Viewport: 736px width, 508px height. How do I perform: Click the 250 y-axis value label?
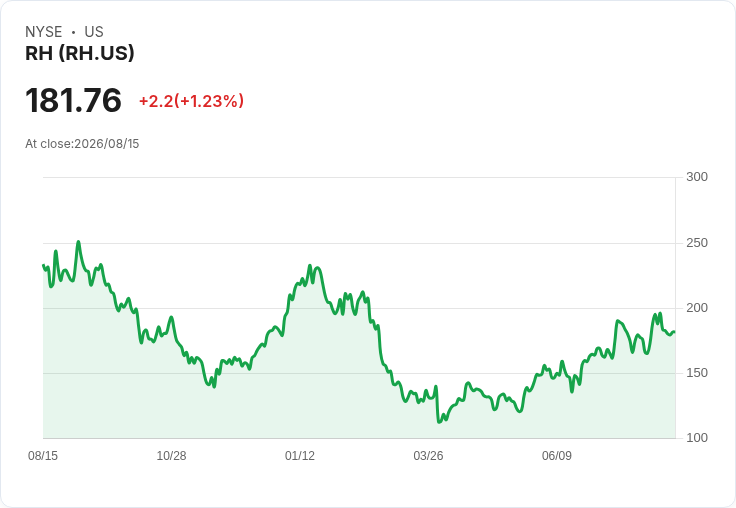coord(697,243)
